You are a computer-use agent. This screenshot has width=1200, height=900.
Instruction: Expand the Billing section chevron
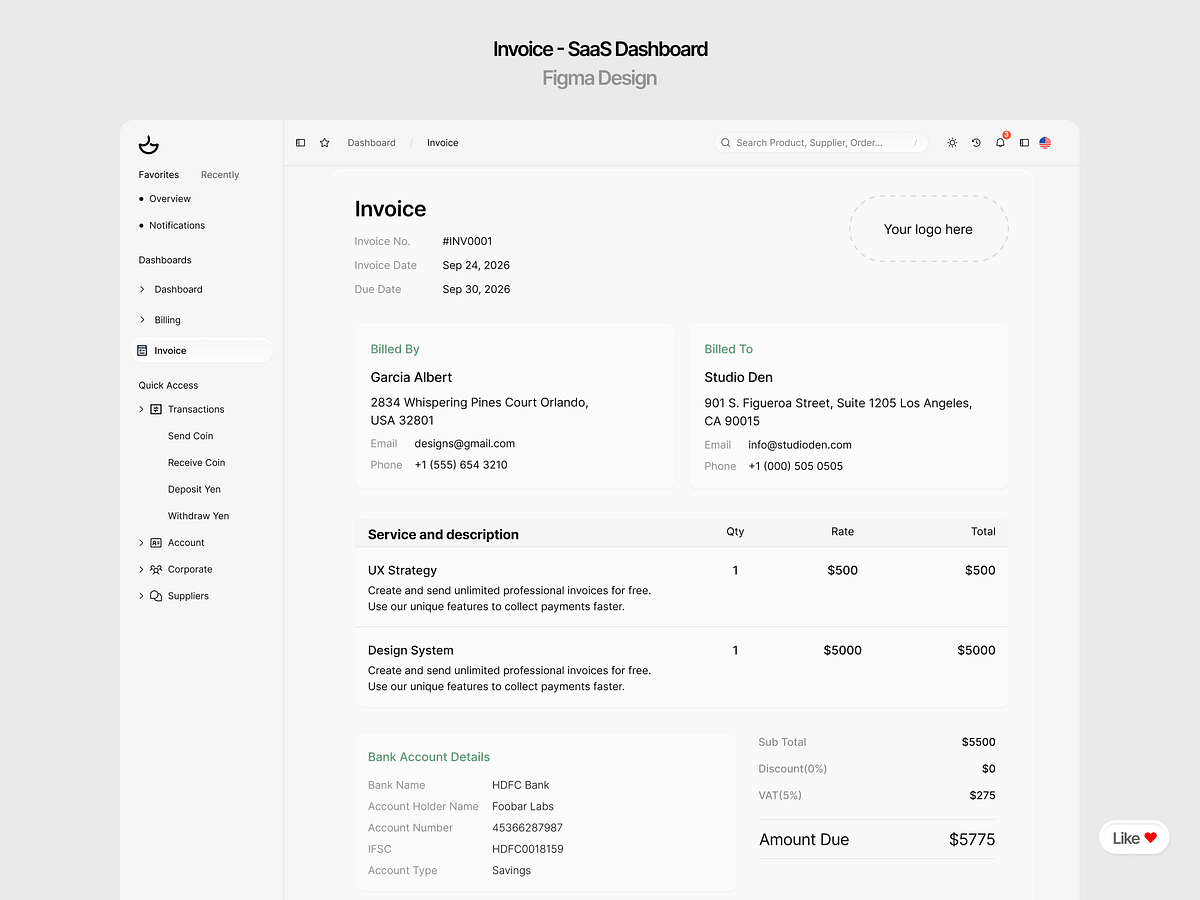(141, 319)
